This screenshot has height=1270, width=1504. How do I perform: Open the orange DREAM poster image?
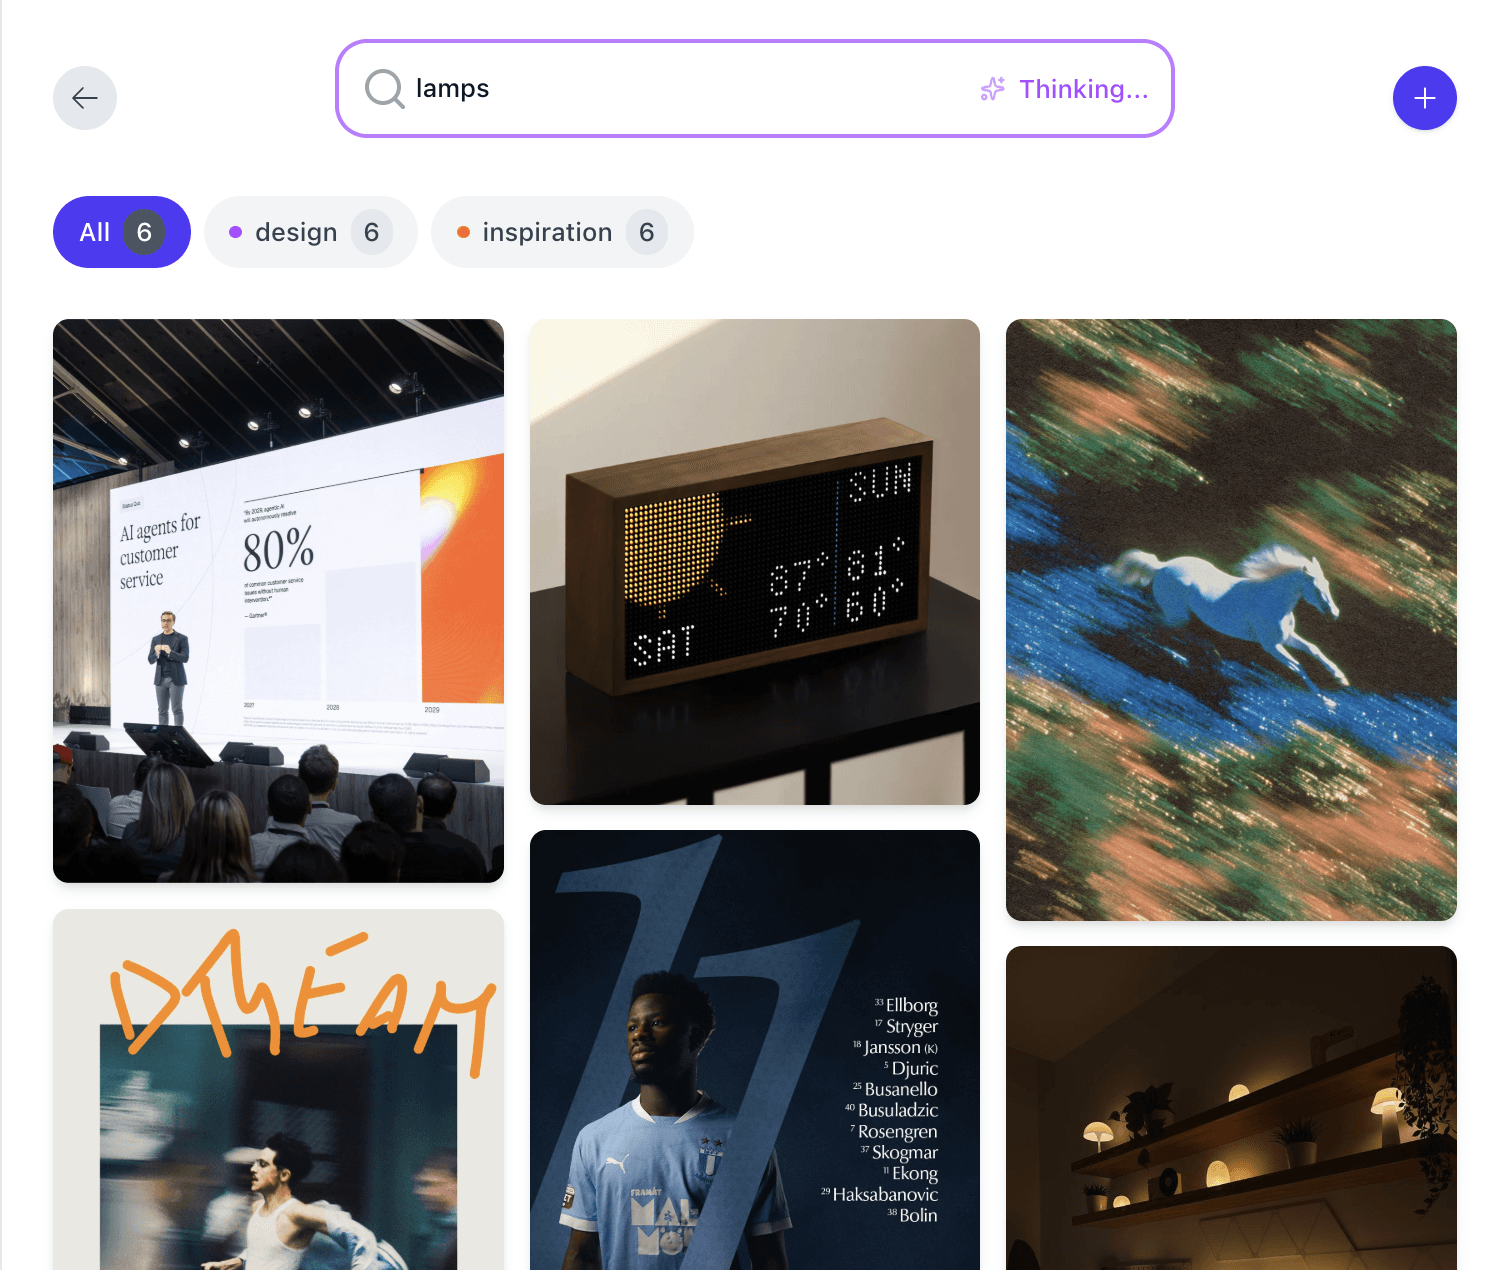[278, 1090]
